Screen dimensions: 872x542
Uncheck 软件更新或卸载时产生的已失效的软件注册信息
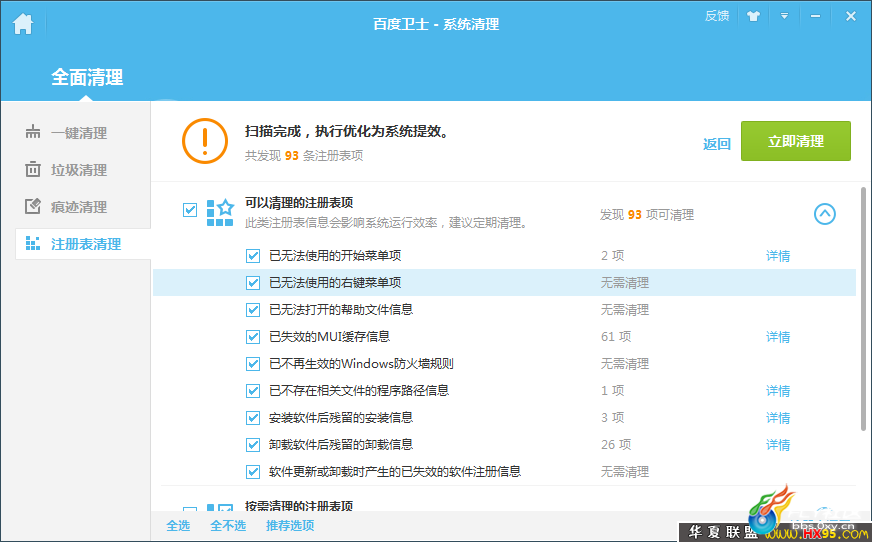pyautogui.click(x=253, y=472)
